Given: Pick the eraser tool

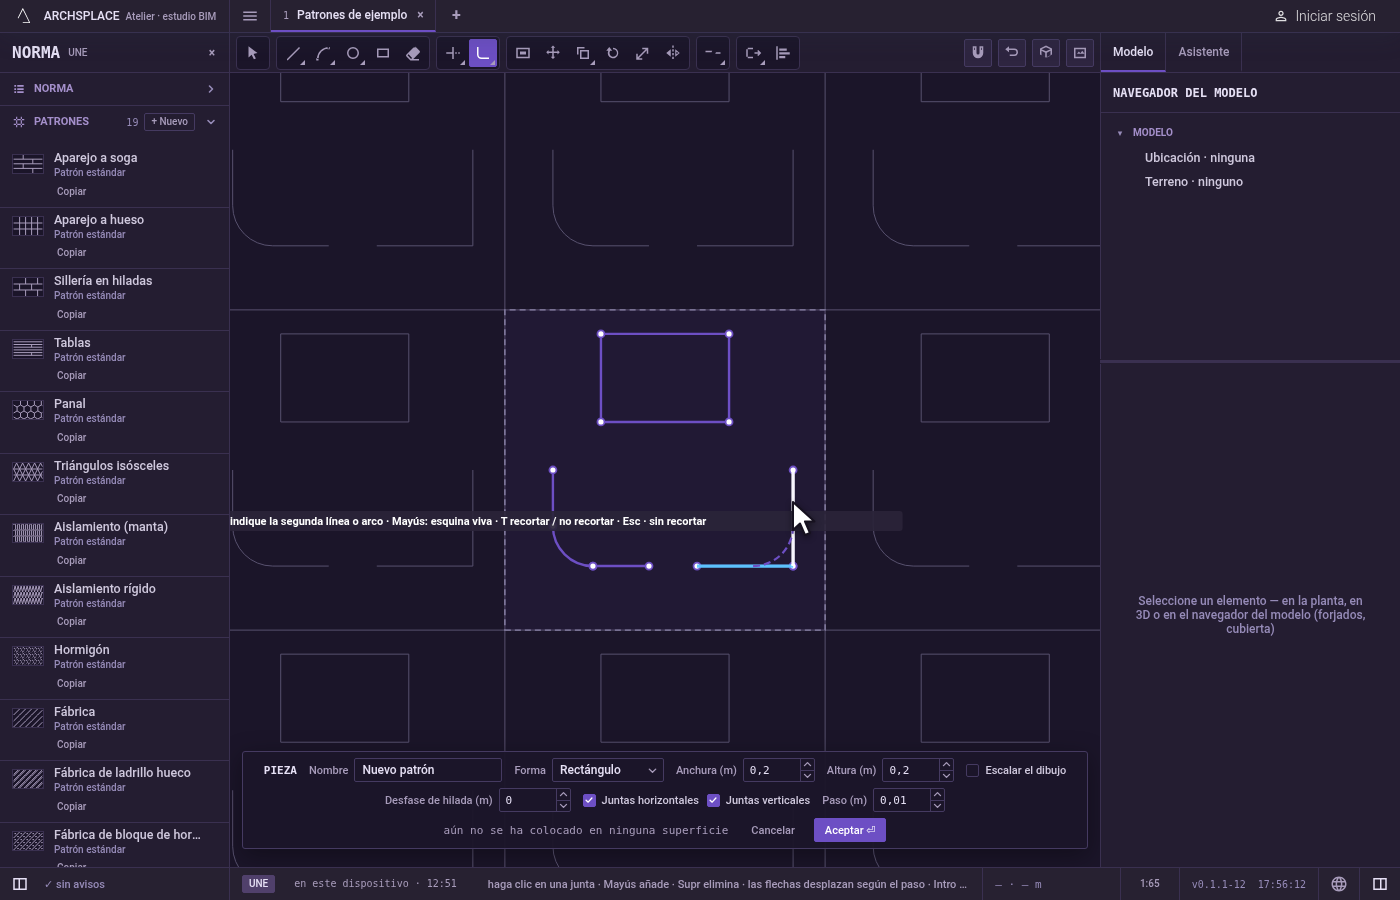Looking at the screenshot, I should pyautogui.click(x=413, y=53).
